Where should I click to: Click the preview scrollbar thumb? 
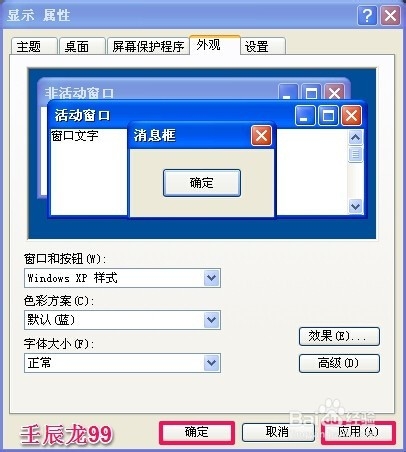(x=355, y=154)
